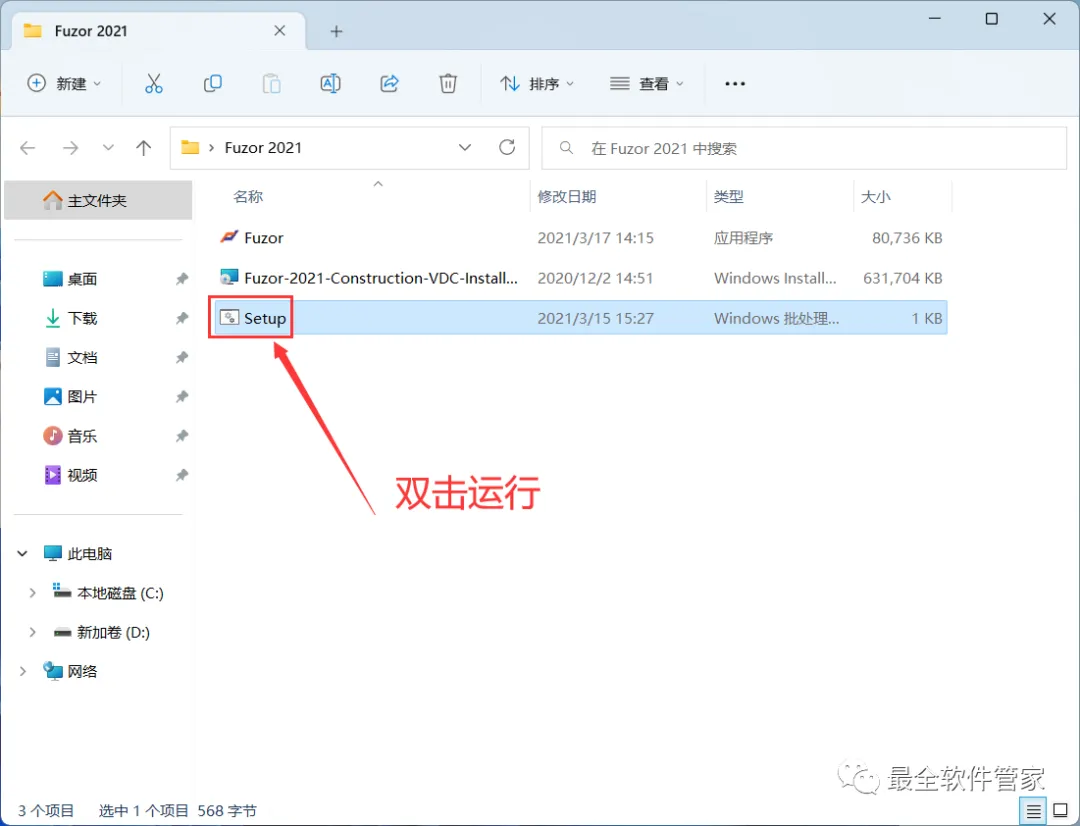Refresh the Fuzor 2021 folder

pos(507,147)
